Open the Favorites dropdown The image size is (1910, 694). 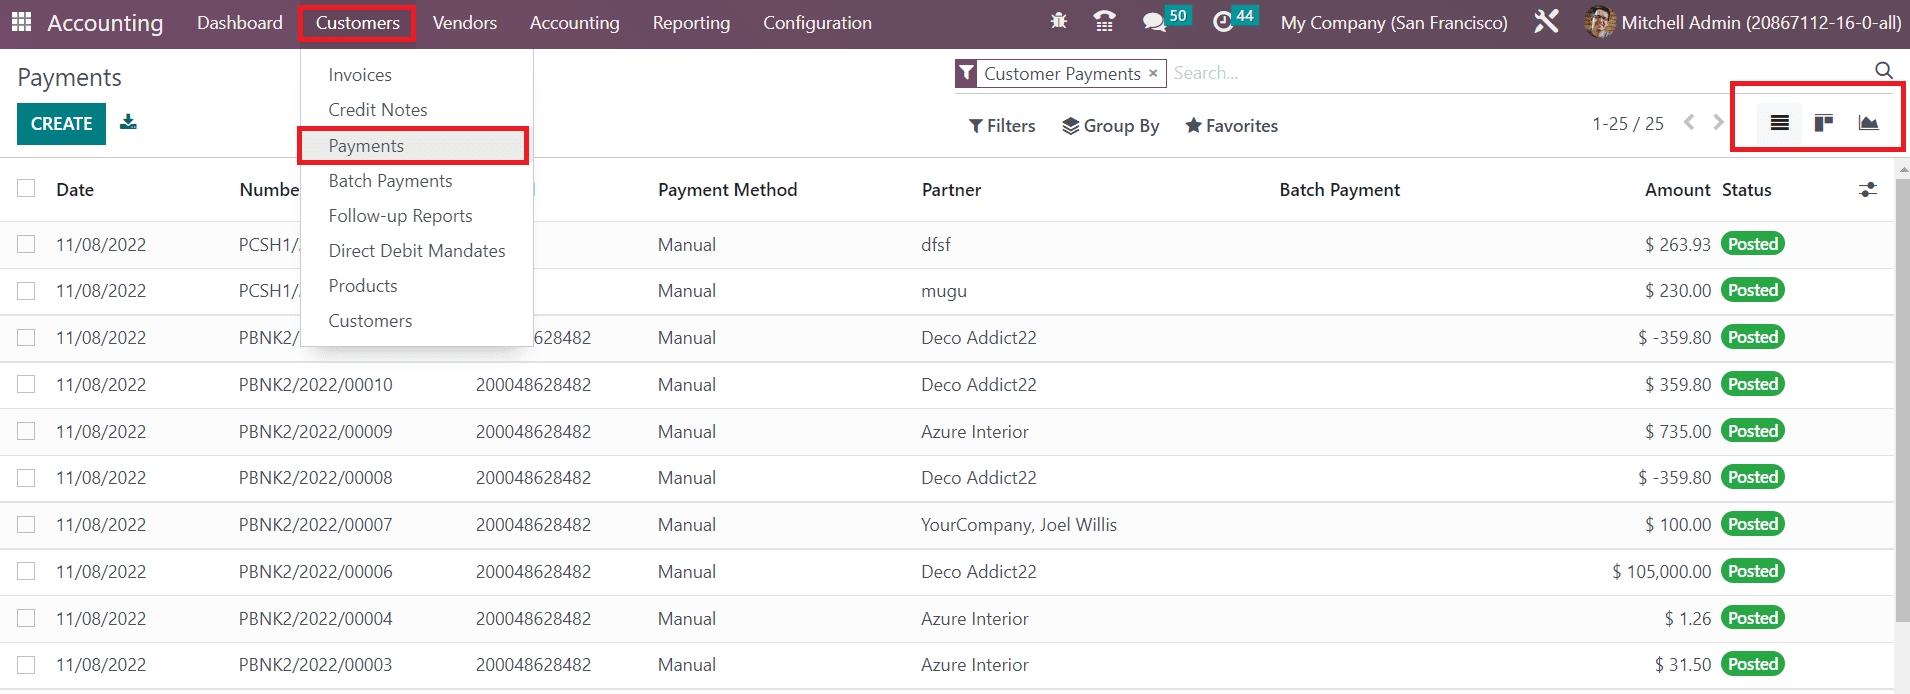(1231, 126)
